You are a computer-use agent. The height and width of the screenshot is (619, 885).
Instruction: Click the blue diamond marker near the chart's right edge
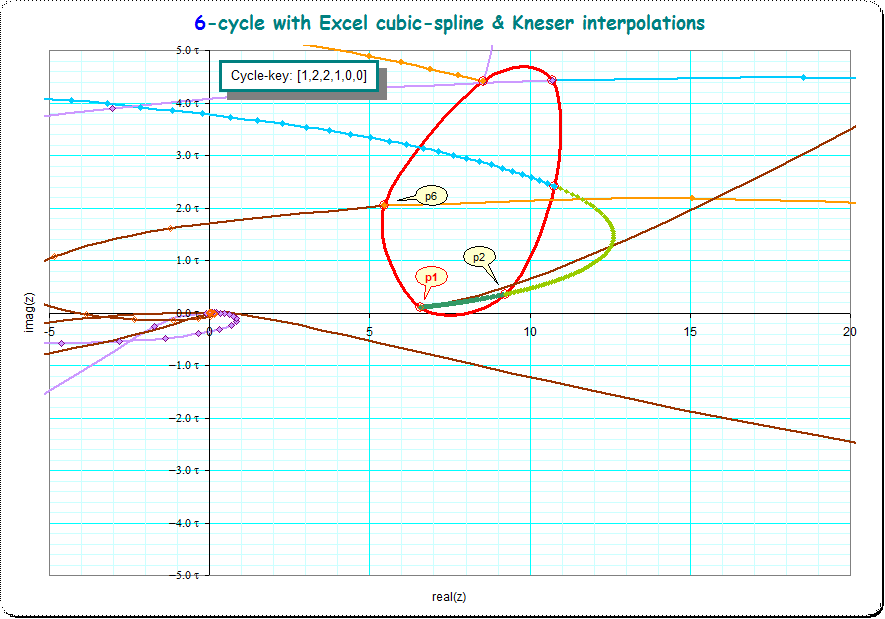pyautogui.click(x=803, y=77)
